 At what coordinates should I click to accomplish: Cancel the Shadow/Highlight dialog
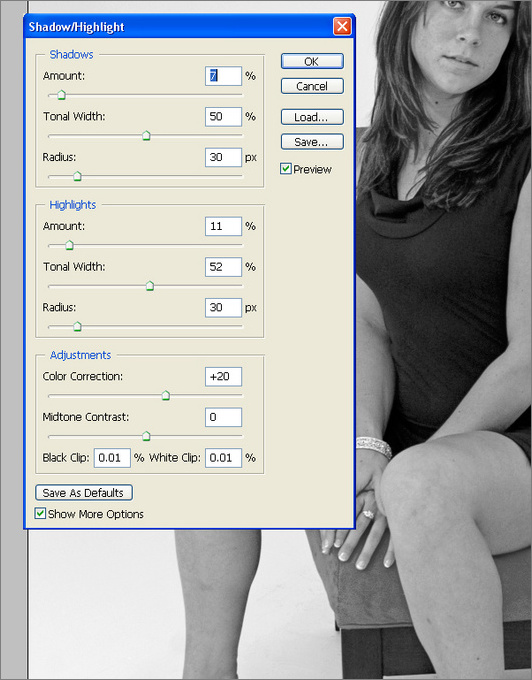click(312, 86)
